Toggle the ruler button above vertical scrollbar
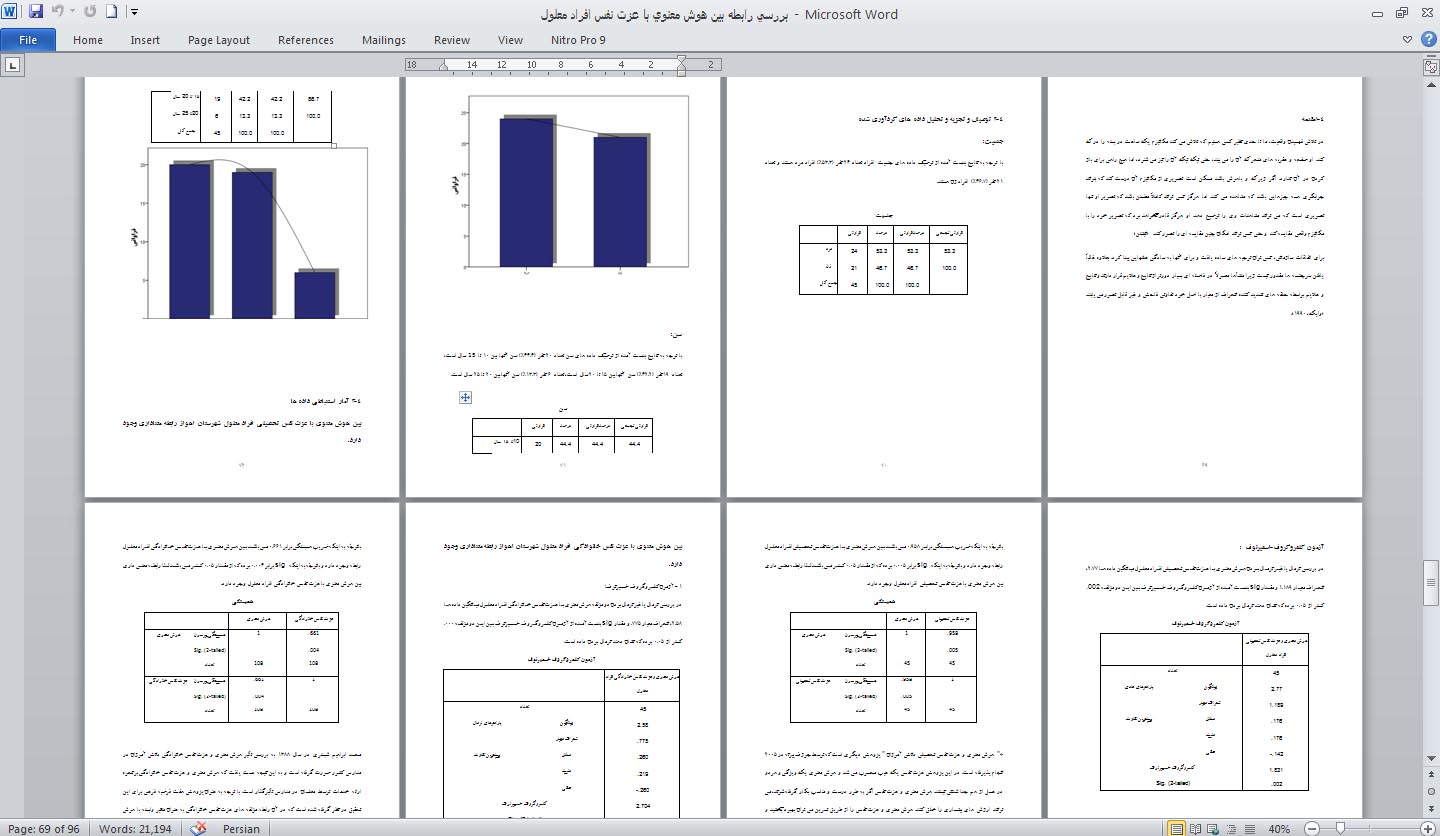1440x836 pixels. pos(1431,67)
